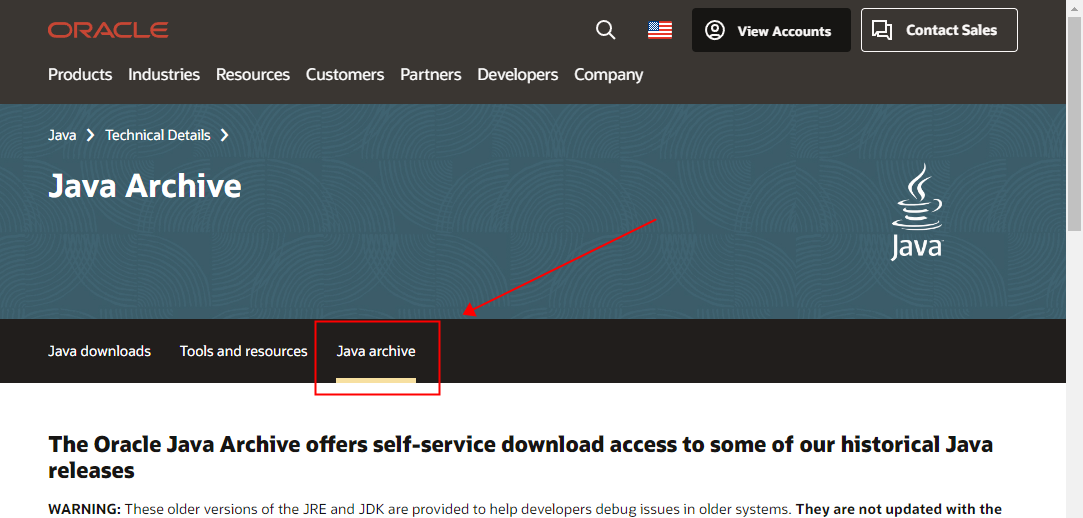This screenshot has height=518, width=1083.
Task: Open the Resources menu
Action: tap(253, 75)
